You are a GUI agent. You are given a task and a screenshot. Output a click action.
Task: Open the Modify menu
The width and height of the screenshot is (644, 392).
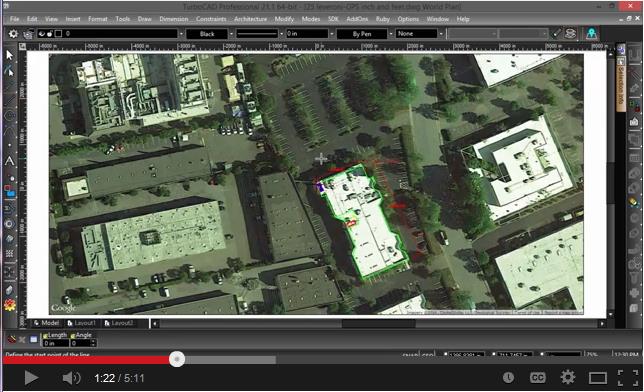coord(284,19)
